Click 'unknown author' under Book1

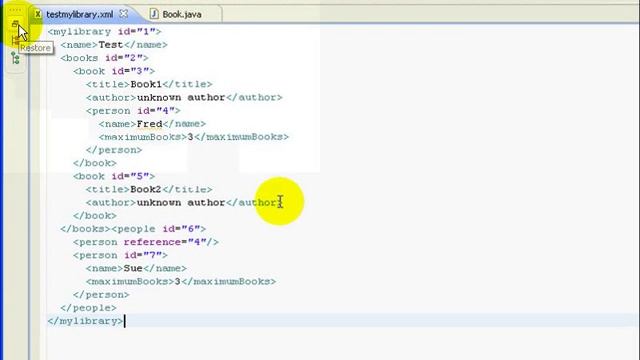click(x=181, y=97)
